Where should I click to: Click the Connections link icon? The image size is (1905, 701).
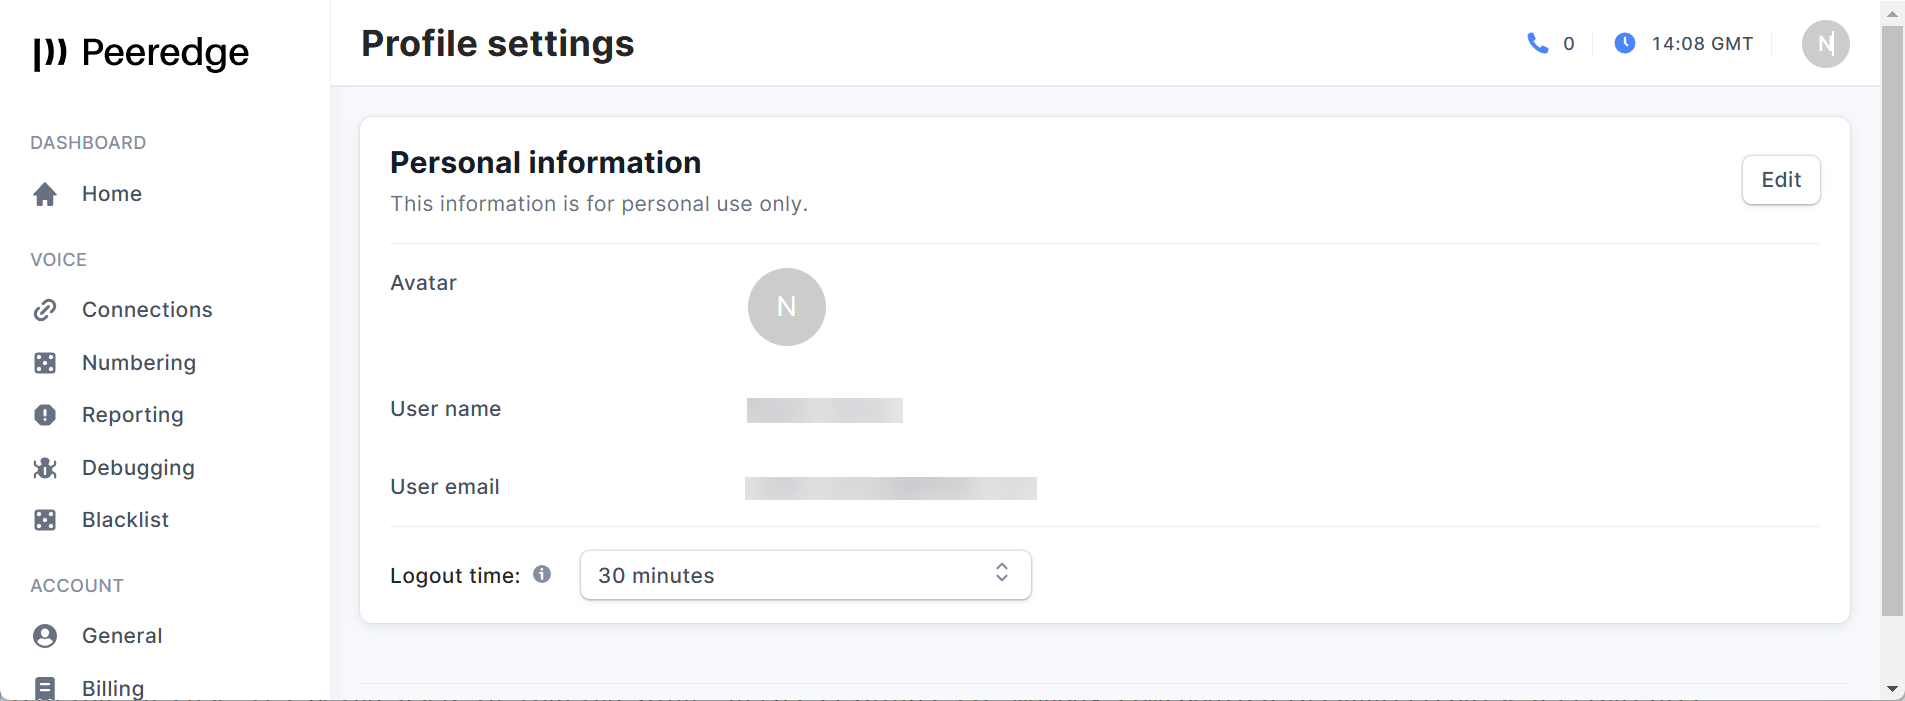[45, 310]
